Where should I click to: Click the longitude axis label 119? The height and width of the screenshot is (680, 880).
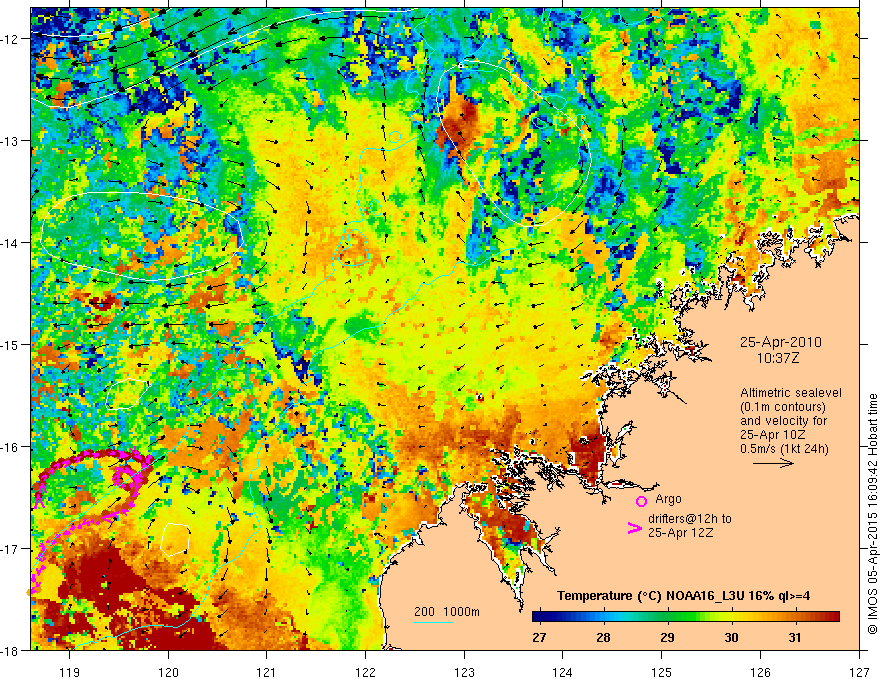pyautogui.click(x=70, y=672)
